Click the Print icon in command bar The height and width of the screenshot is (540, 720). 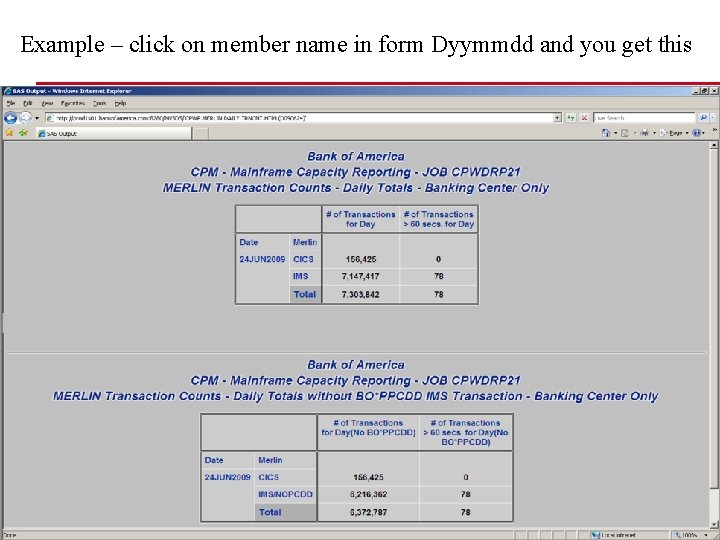(x=645, y=133)
